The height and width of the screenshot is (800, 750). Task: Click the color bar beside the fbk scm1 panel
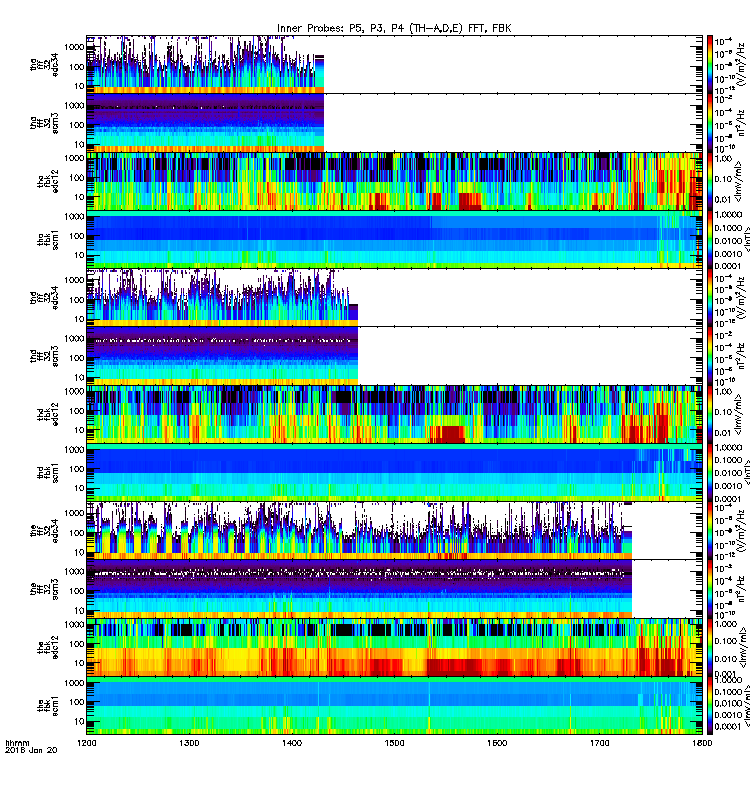[x=710, y=706]
